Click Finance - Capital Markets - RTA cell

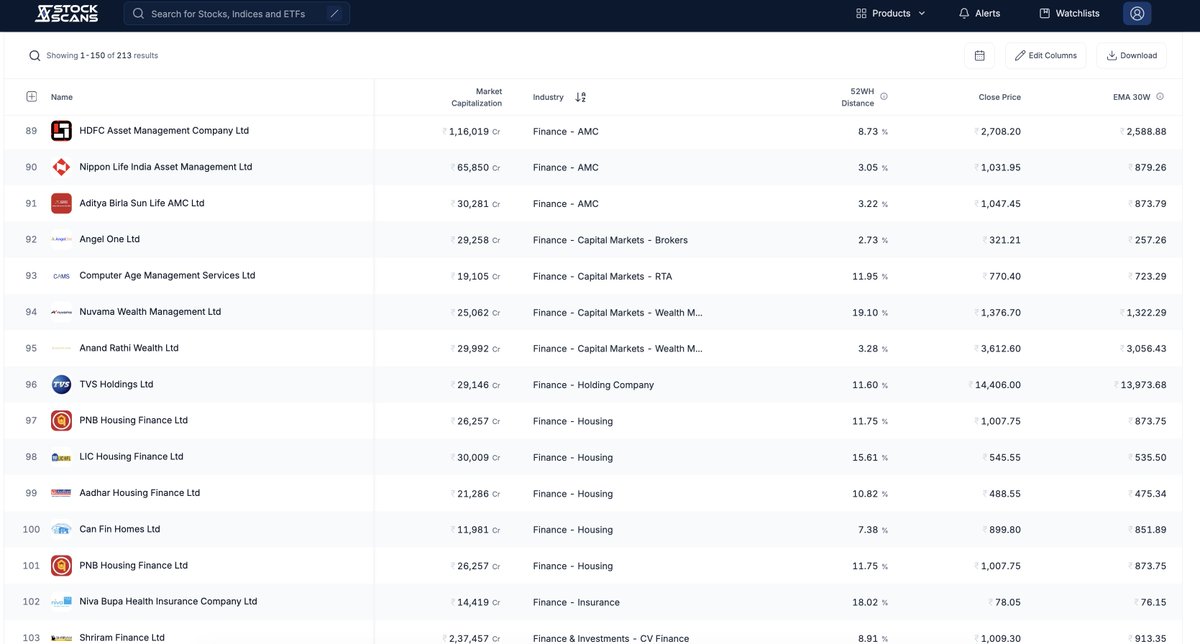point(602,276)
